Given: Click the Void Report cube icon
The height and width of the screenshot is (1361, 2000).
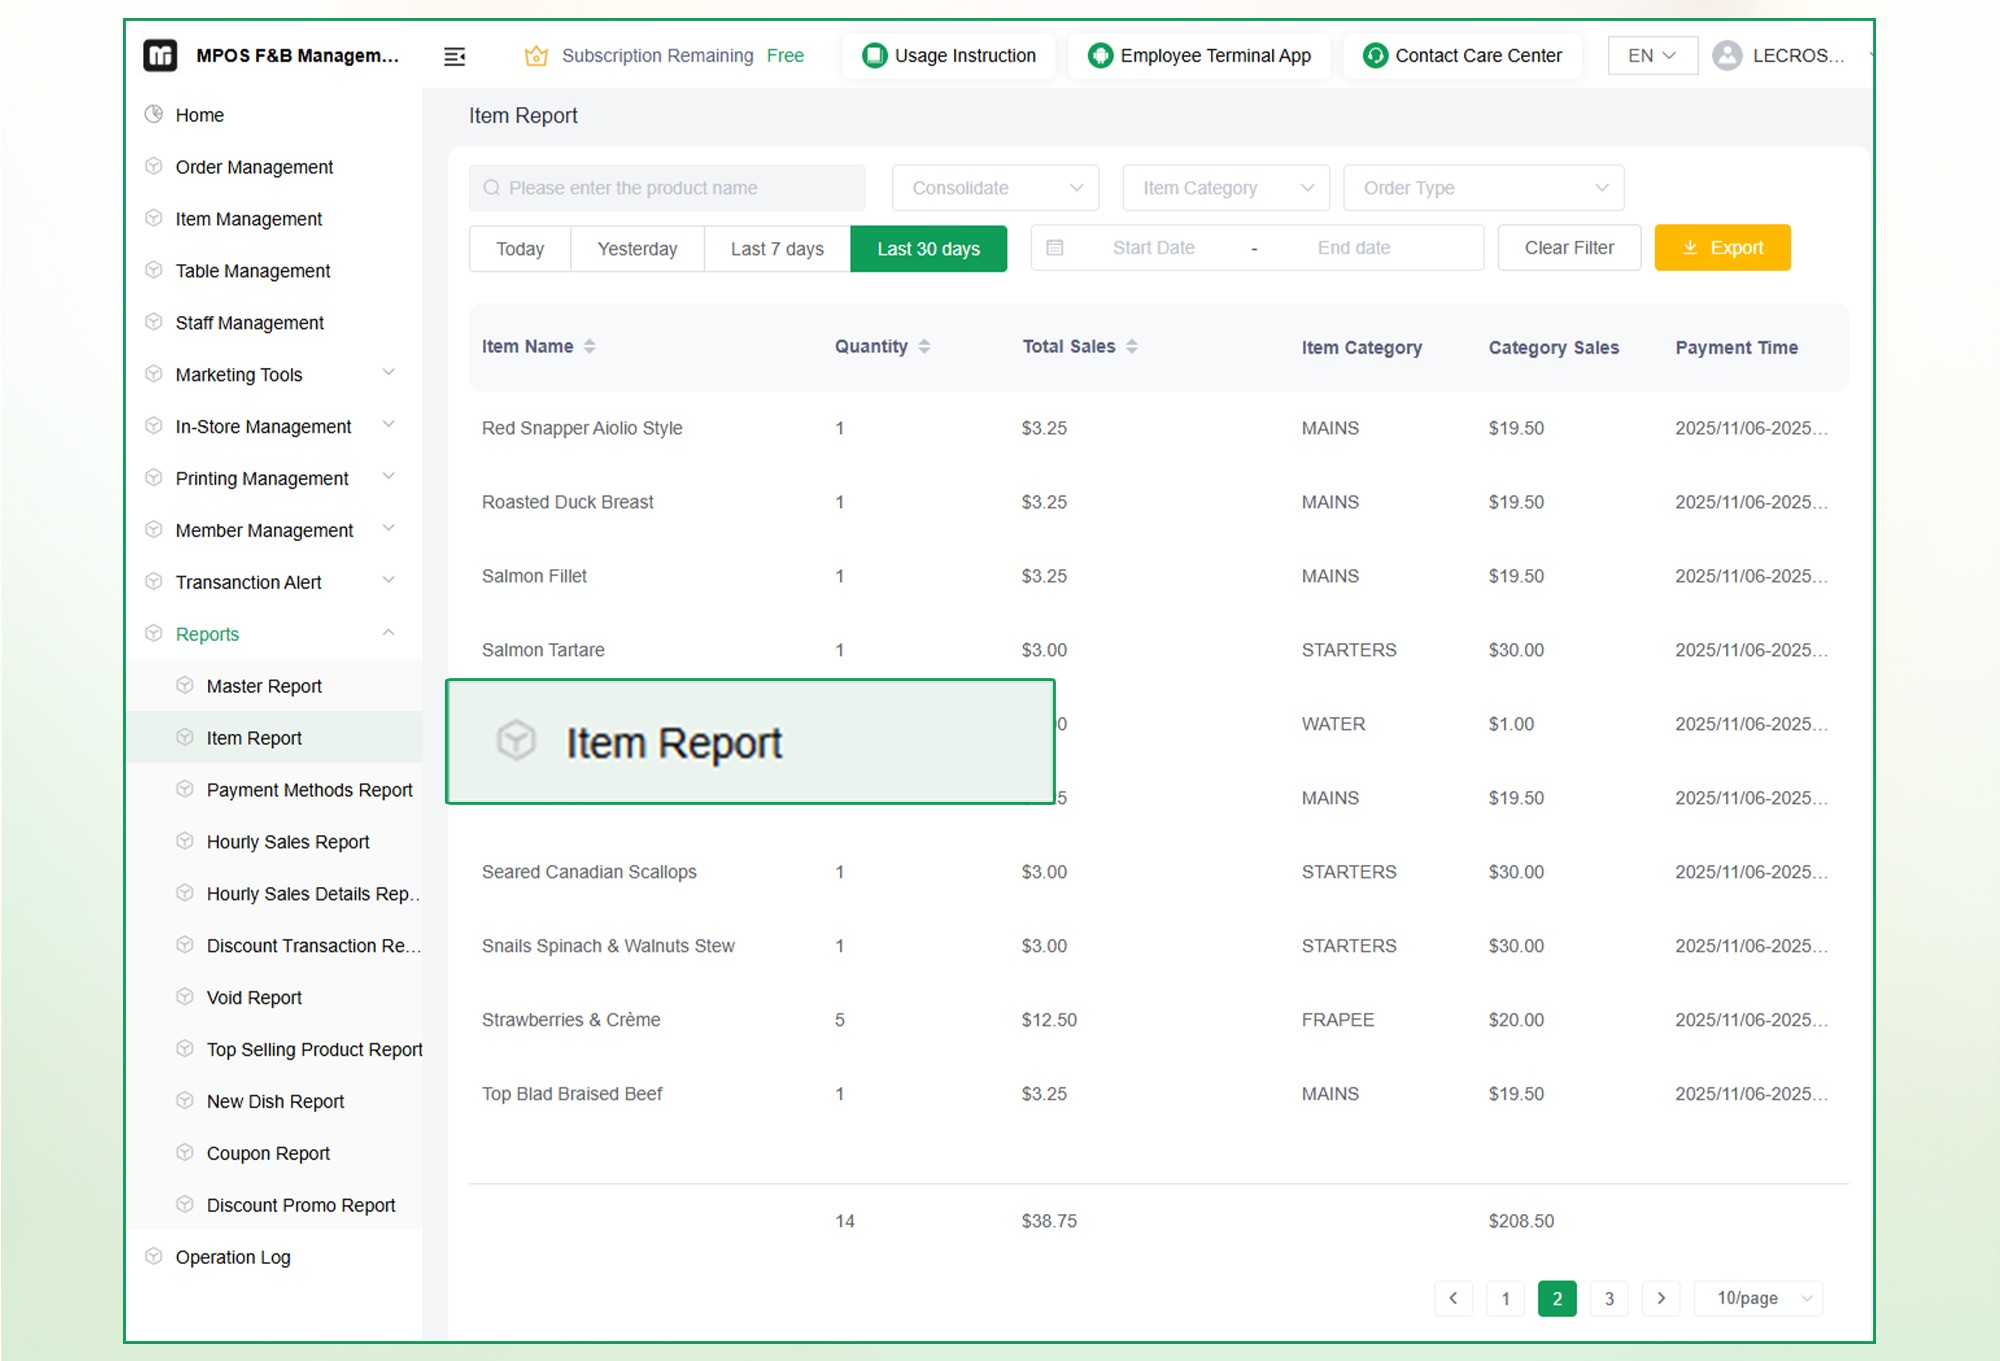Looking at the screenshot, I should tap(184, 997).
